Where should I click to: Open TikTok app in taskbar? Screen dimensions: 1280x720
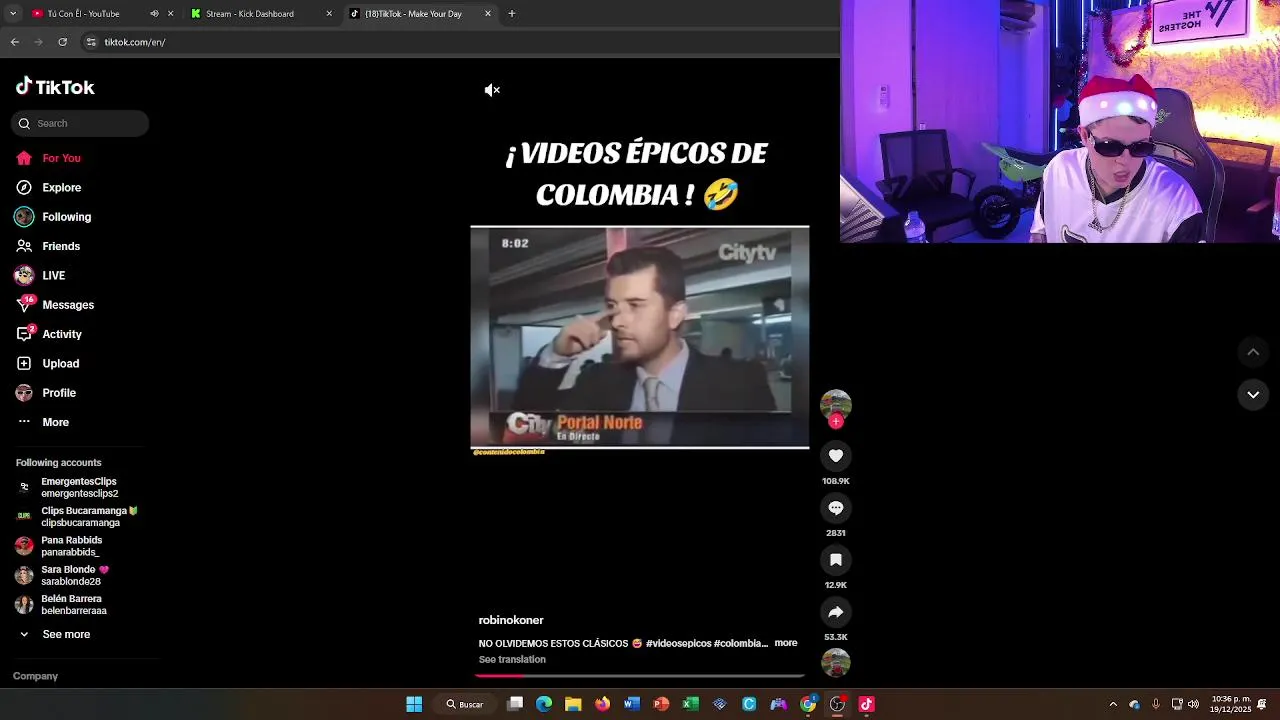(x=866, y=704)
